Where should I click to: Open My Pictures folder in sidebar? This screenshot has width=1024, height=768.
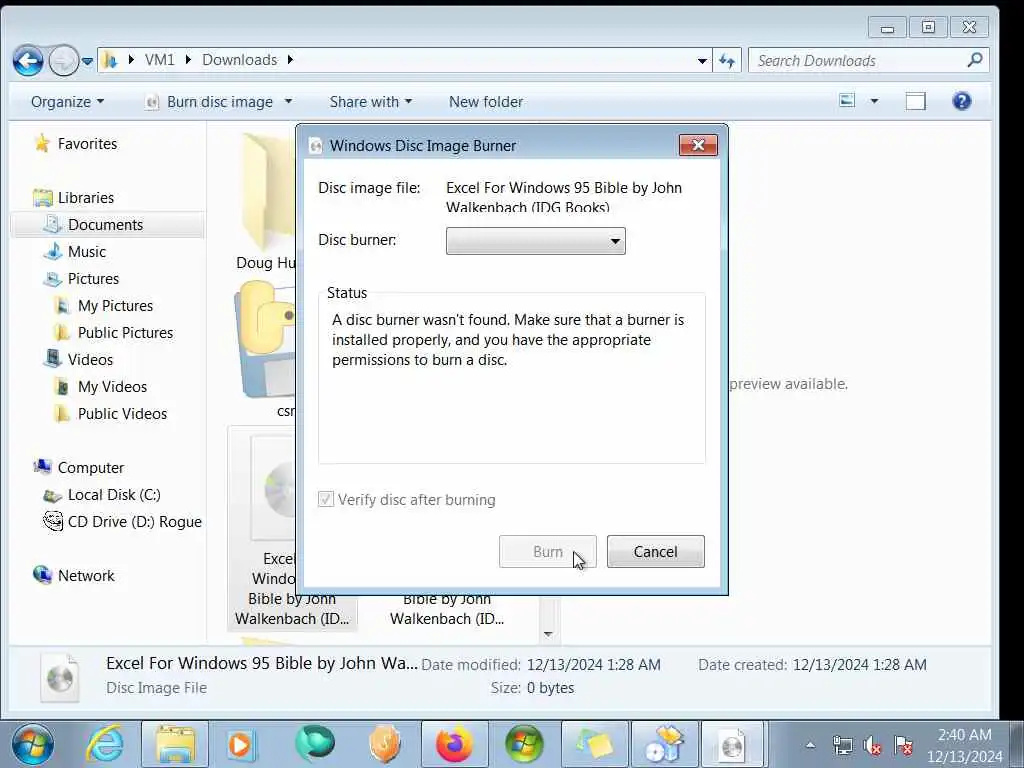coord(103,306)
